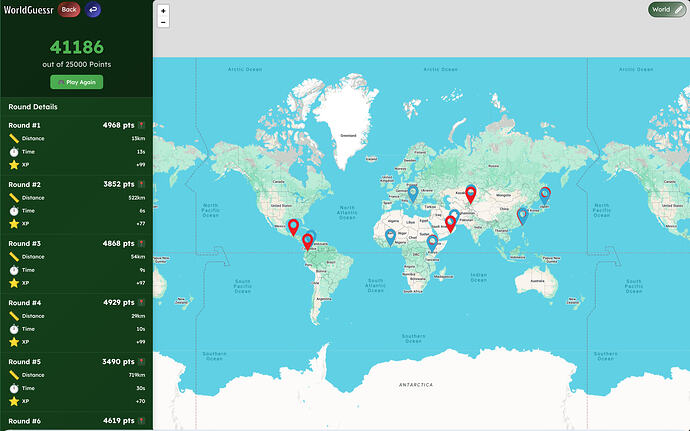The height and width of the screenshot is (431, 690).
Task: Click the 719km distance value
Action: [x=137, y=375]
